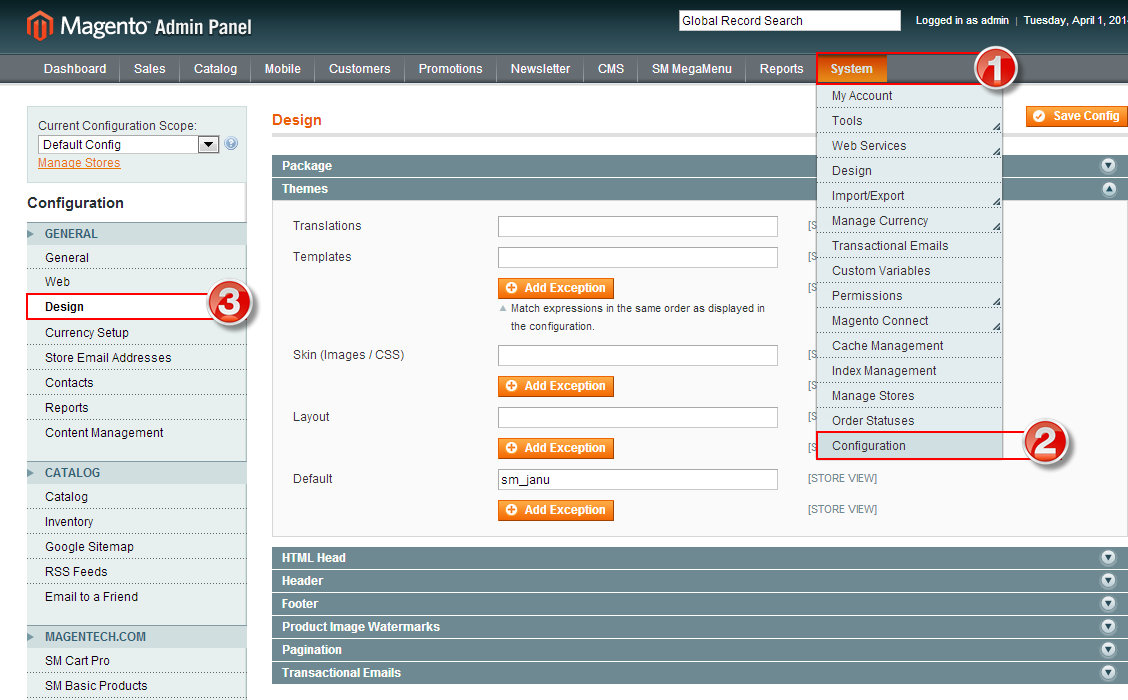Open the SM MegaMenu menu
The height and width of the screenshot is (700, 1128).
pos(691,69)
